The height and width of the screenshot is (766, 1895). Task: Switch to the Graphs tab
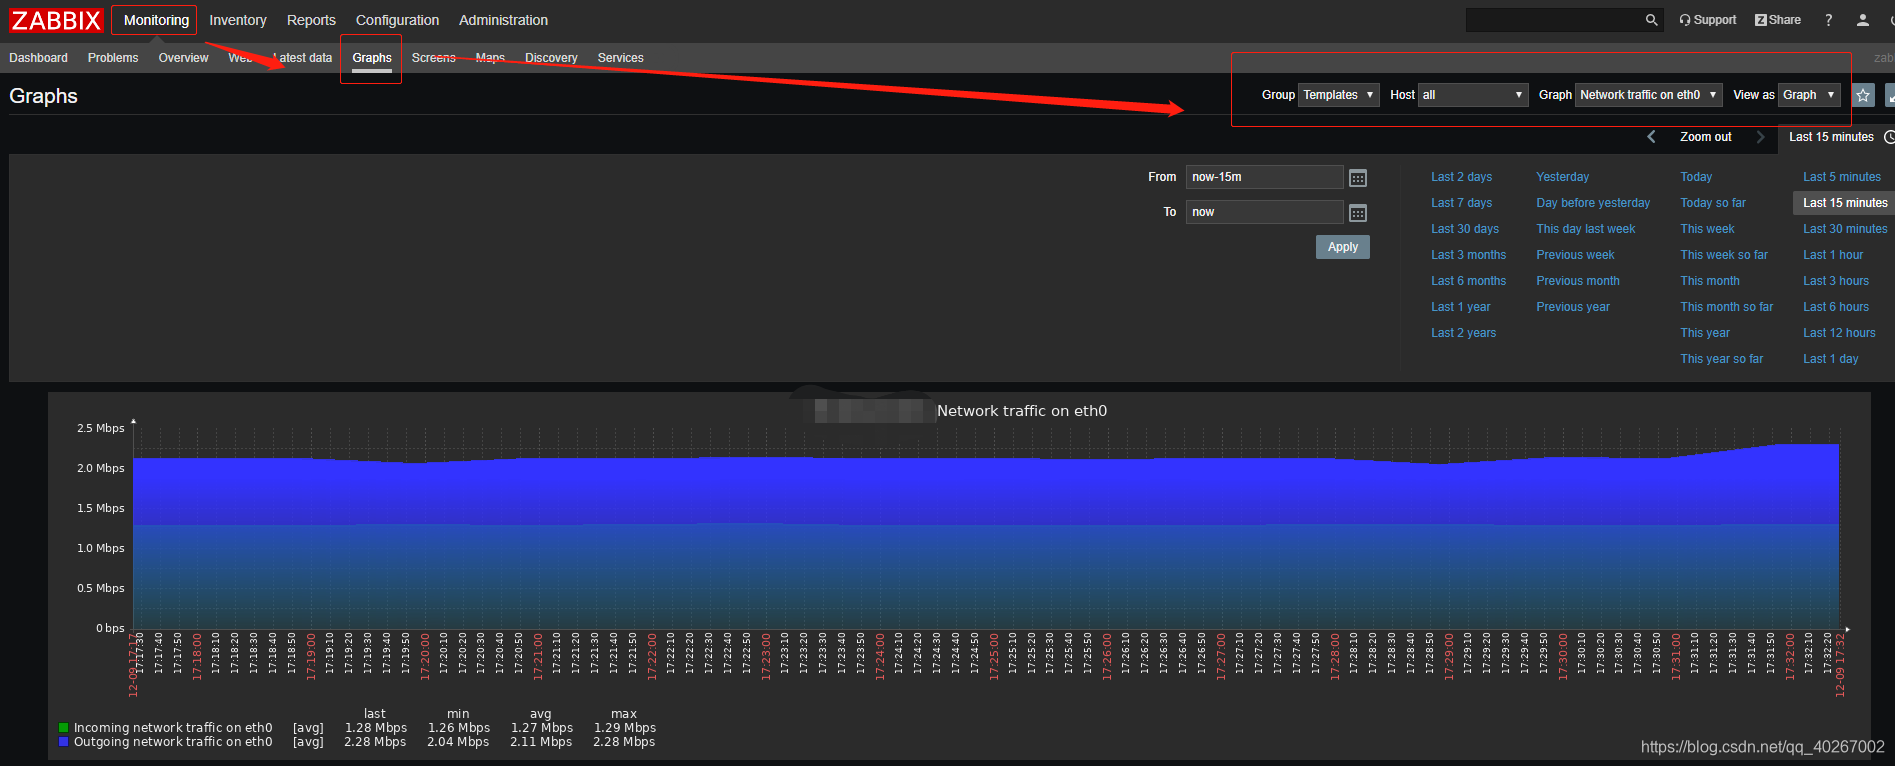[x=372, y=58]
